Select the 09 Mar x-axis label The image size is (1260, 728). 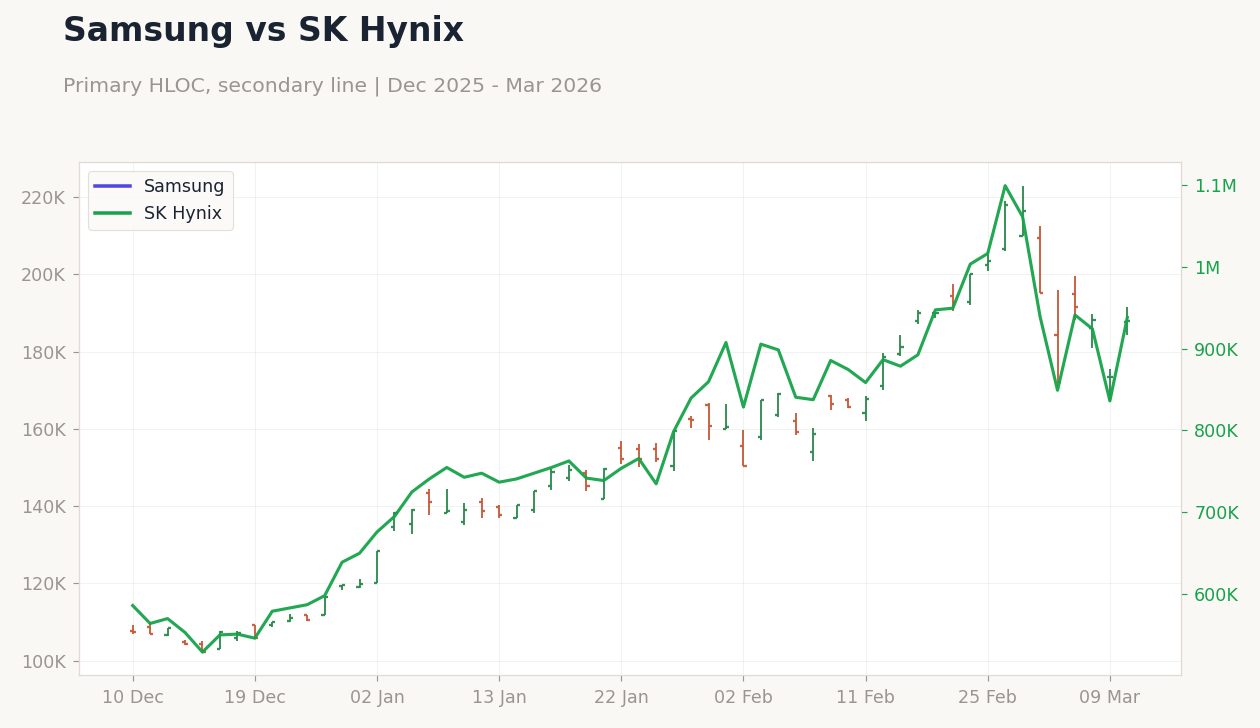pos(1110,698)
